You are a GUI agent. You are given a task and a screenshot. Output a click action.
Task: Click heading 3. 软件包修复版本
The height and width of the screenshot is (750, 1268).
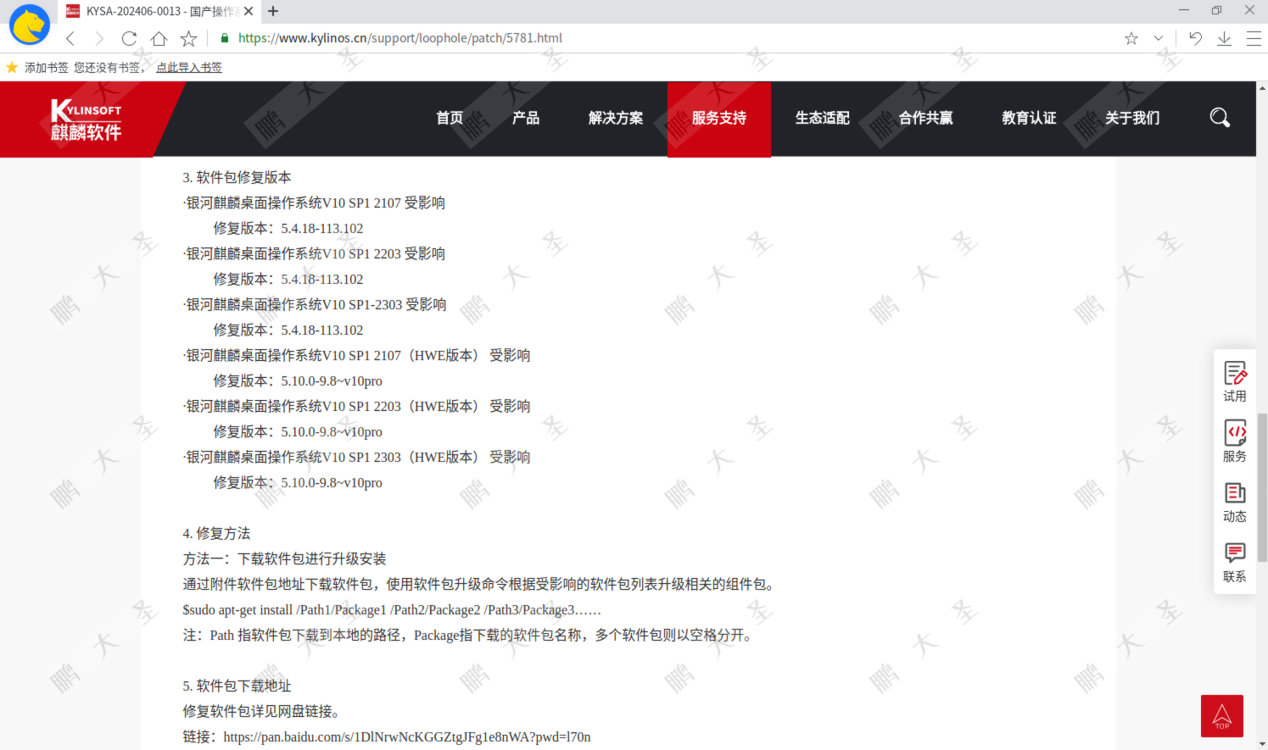point(237,178)
